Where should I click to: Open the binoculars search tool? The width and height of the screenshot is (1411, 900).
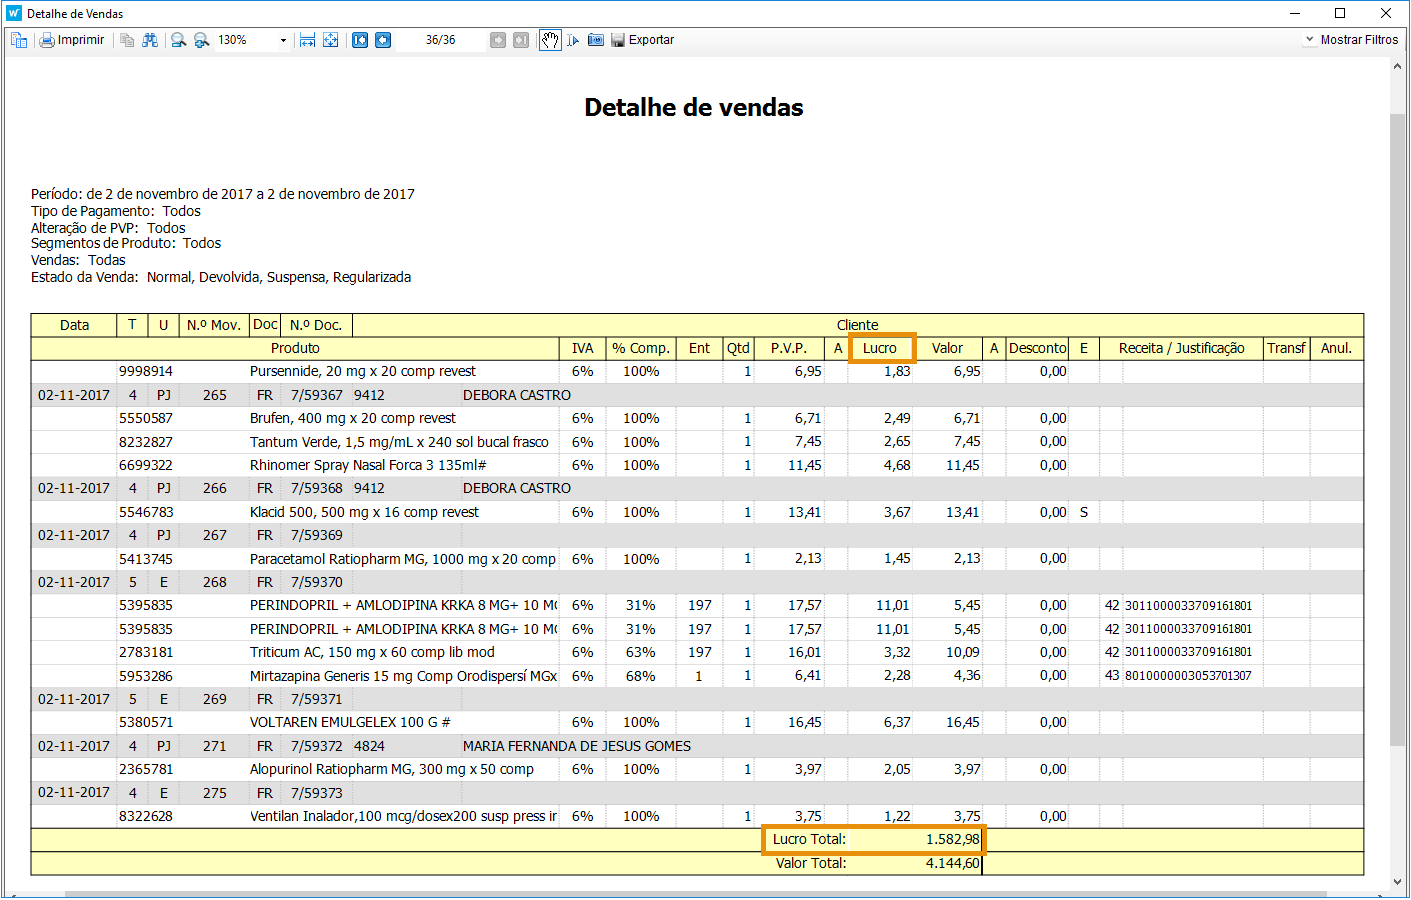(150, 40)
